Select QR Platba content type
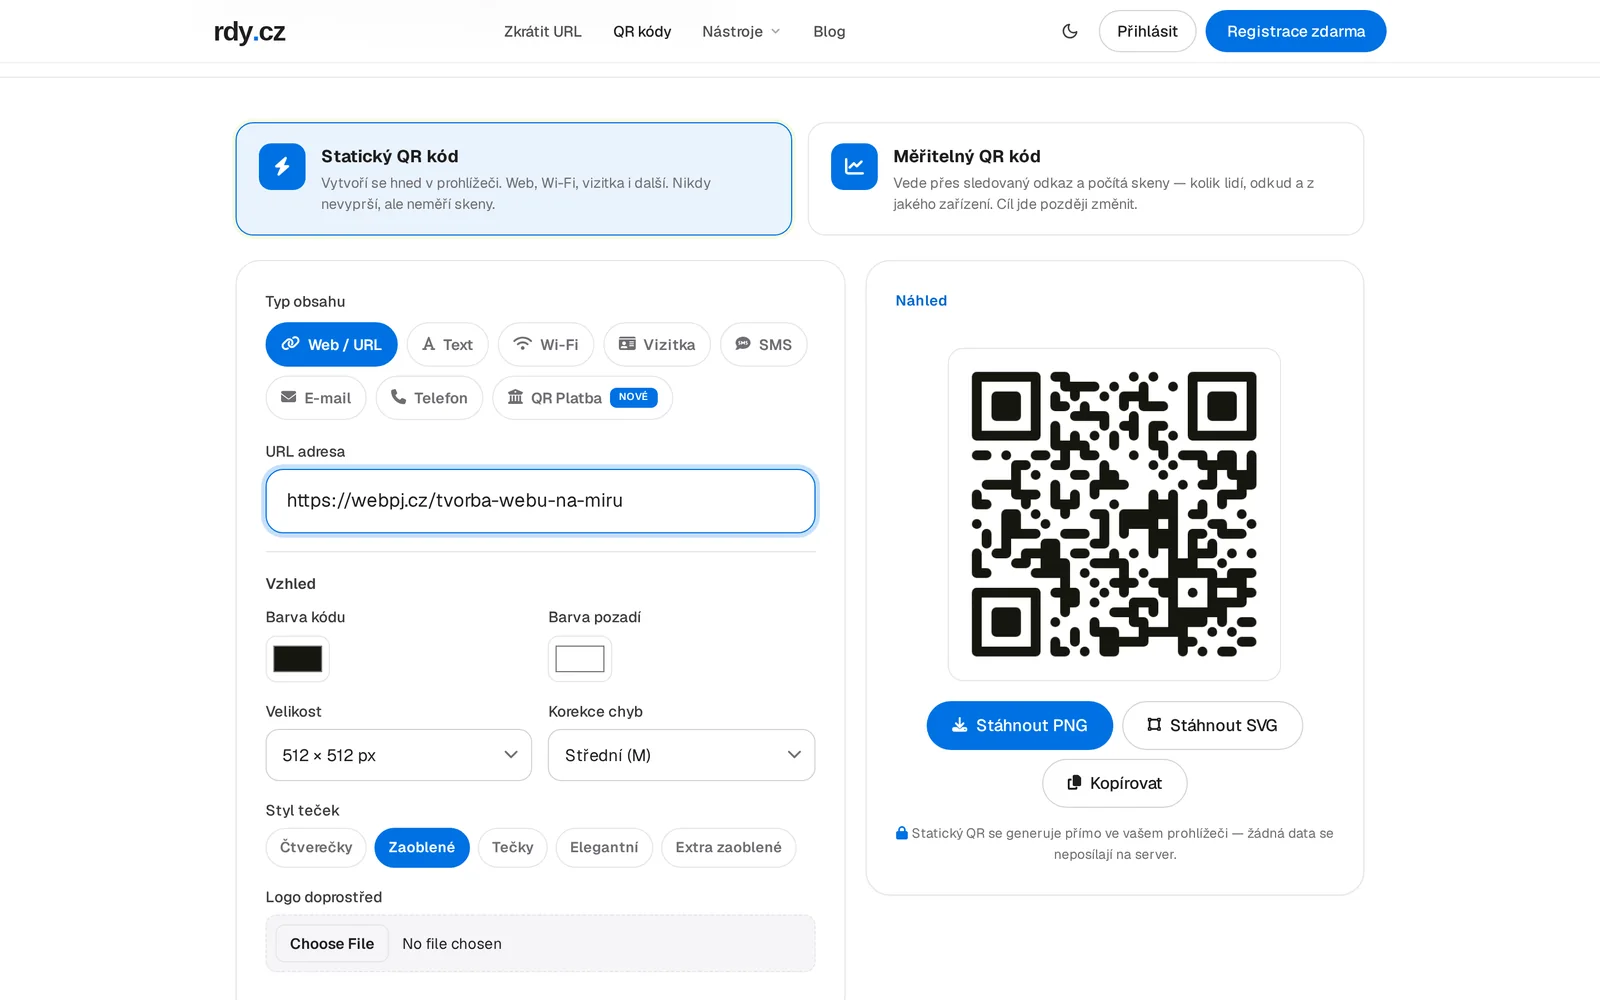This screenshot has height=1000, width=1600. (582, 398)
